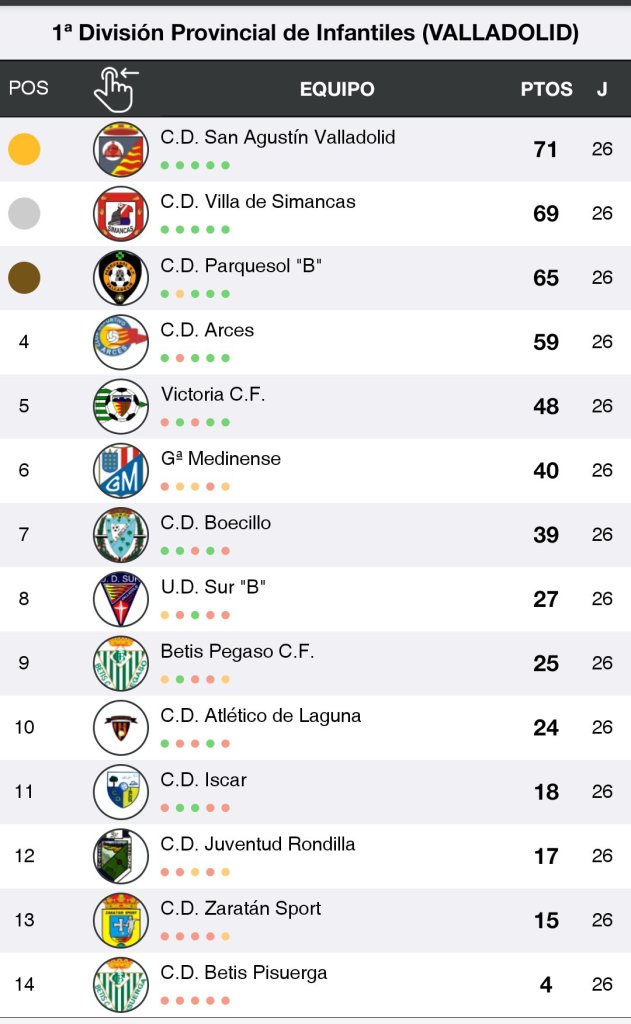Viewport: 631px width, 1024px height.
Task: Click the EQUIPO column header
Action: pyautogui.click(x=337, y=89)
